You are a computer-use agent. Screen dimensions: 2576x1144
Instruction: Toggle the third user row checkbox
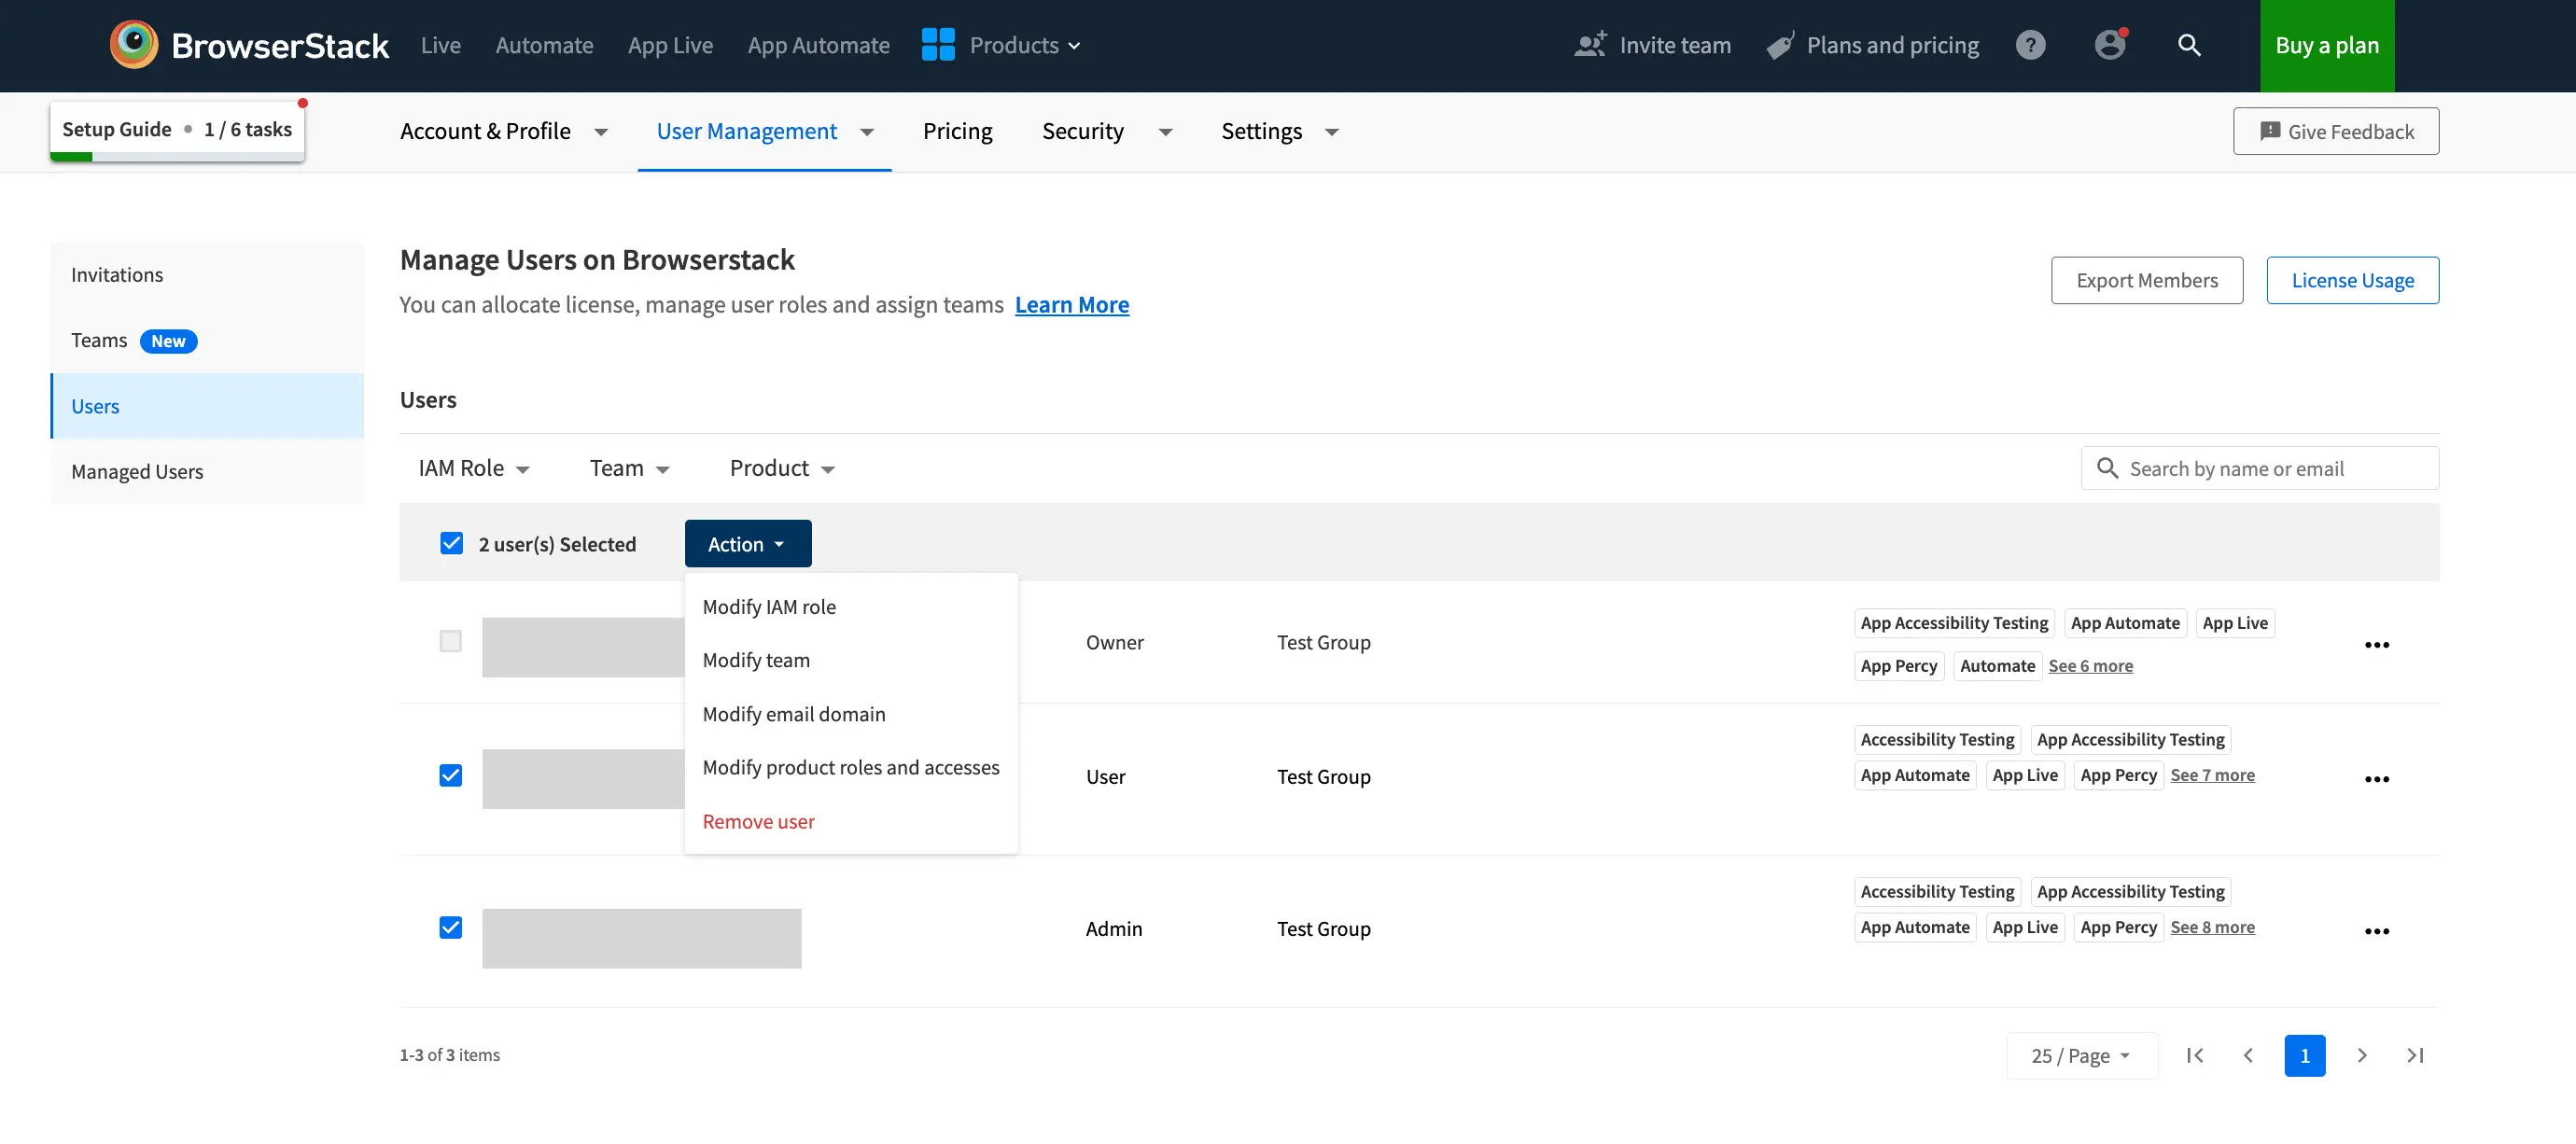click(x=450, y=926)
